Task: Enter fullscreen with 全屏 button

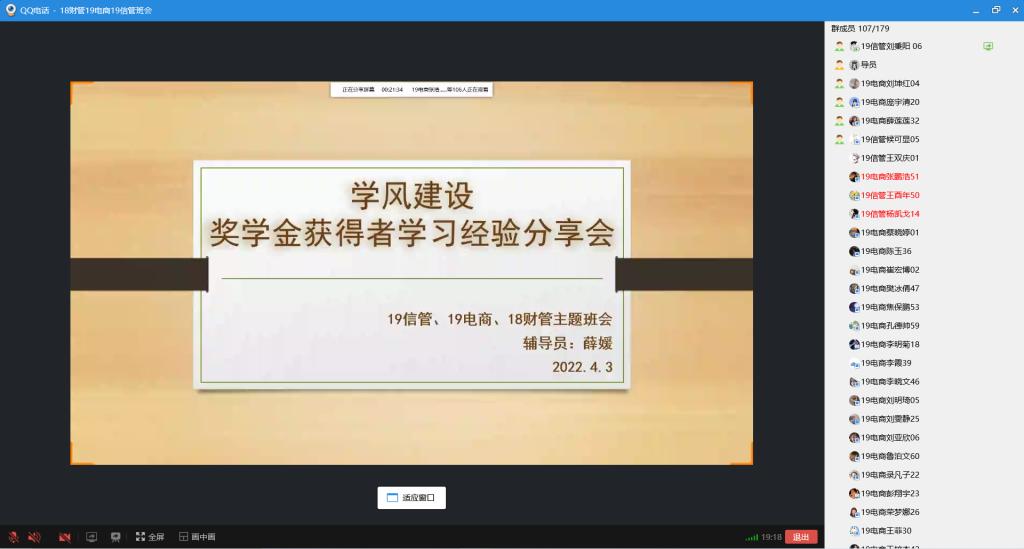Action: click(x=150, y=537)
